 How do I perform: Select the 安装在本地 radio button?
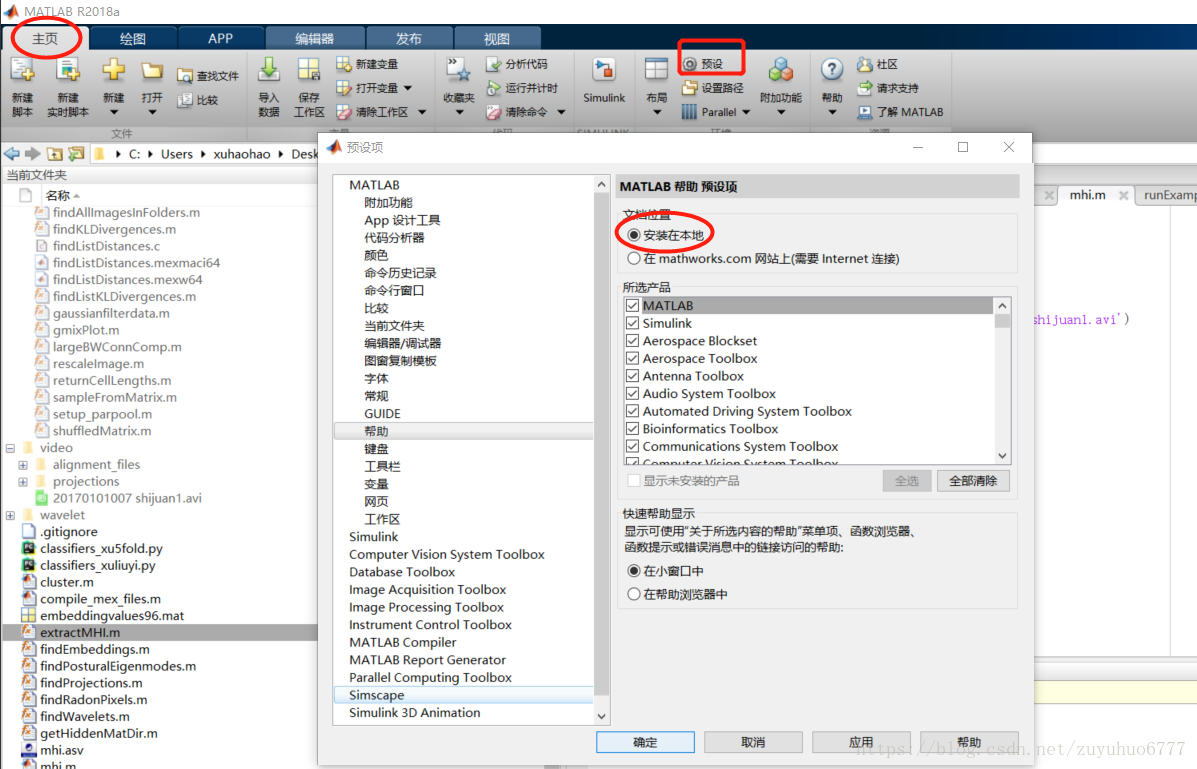point(633,235)
